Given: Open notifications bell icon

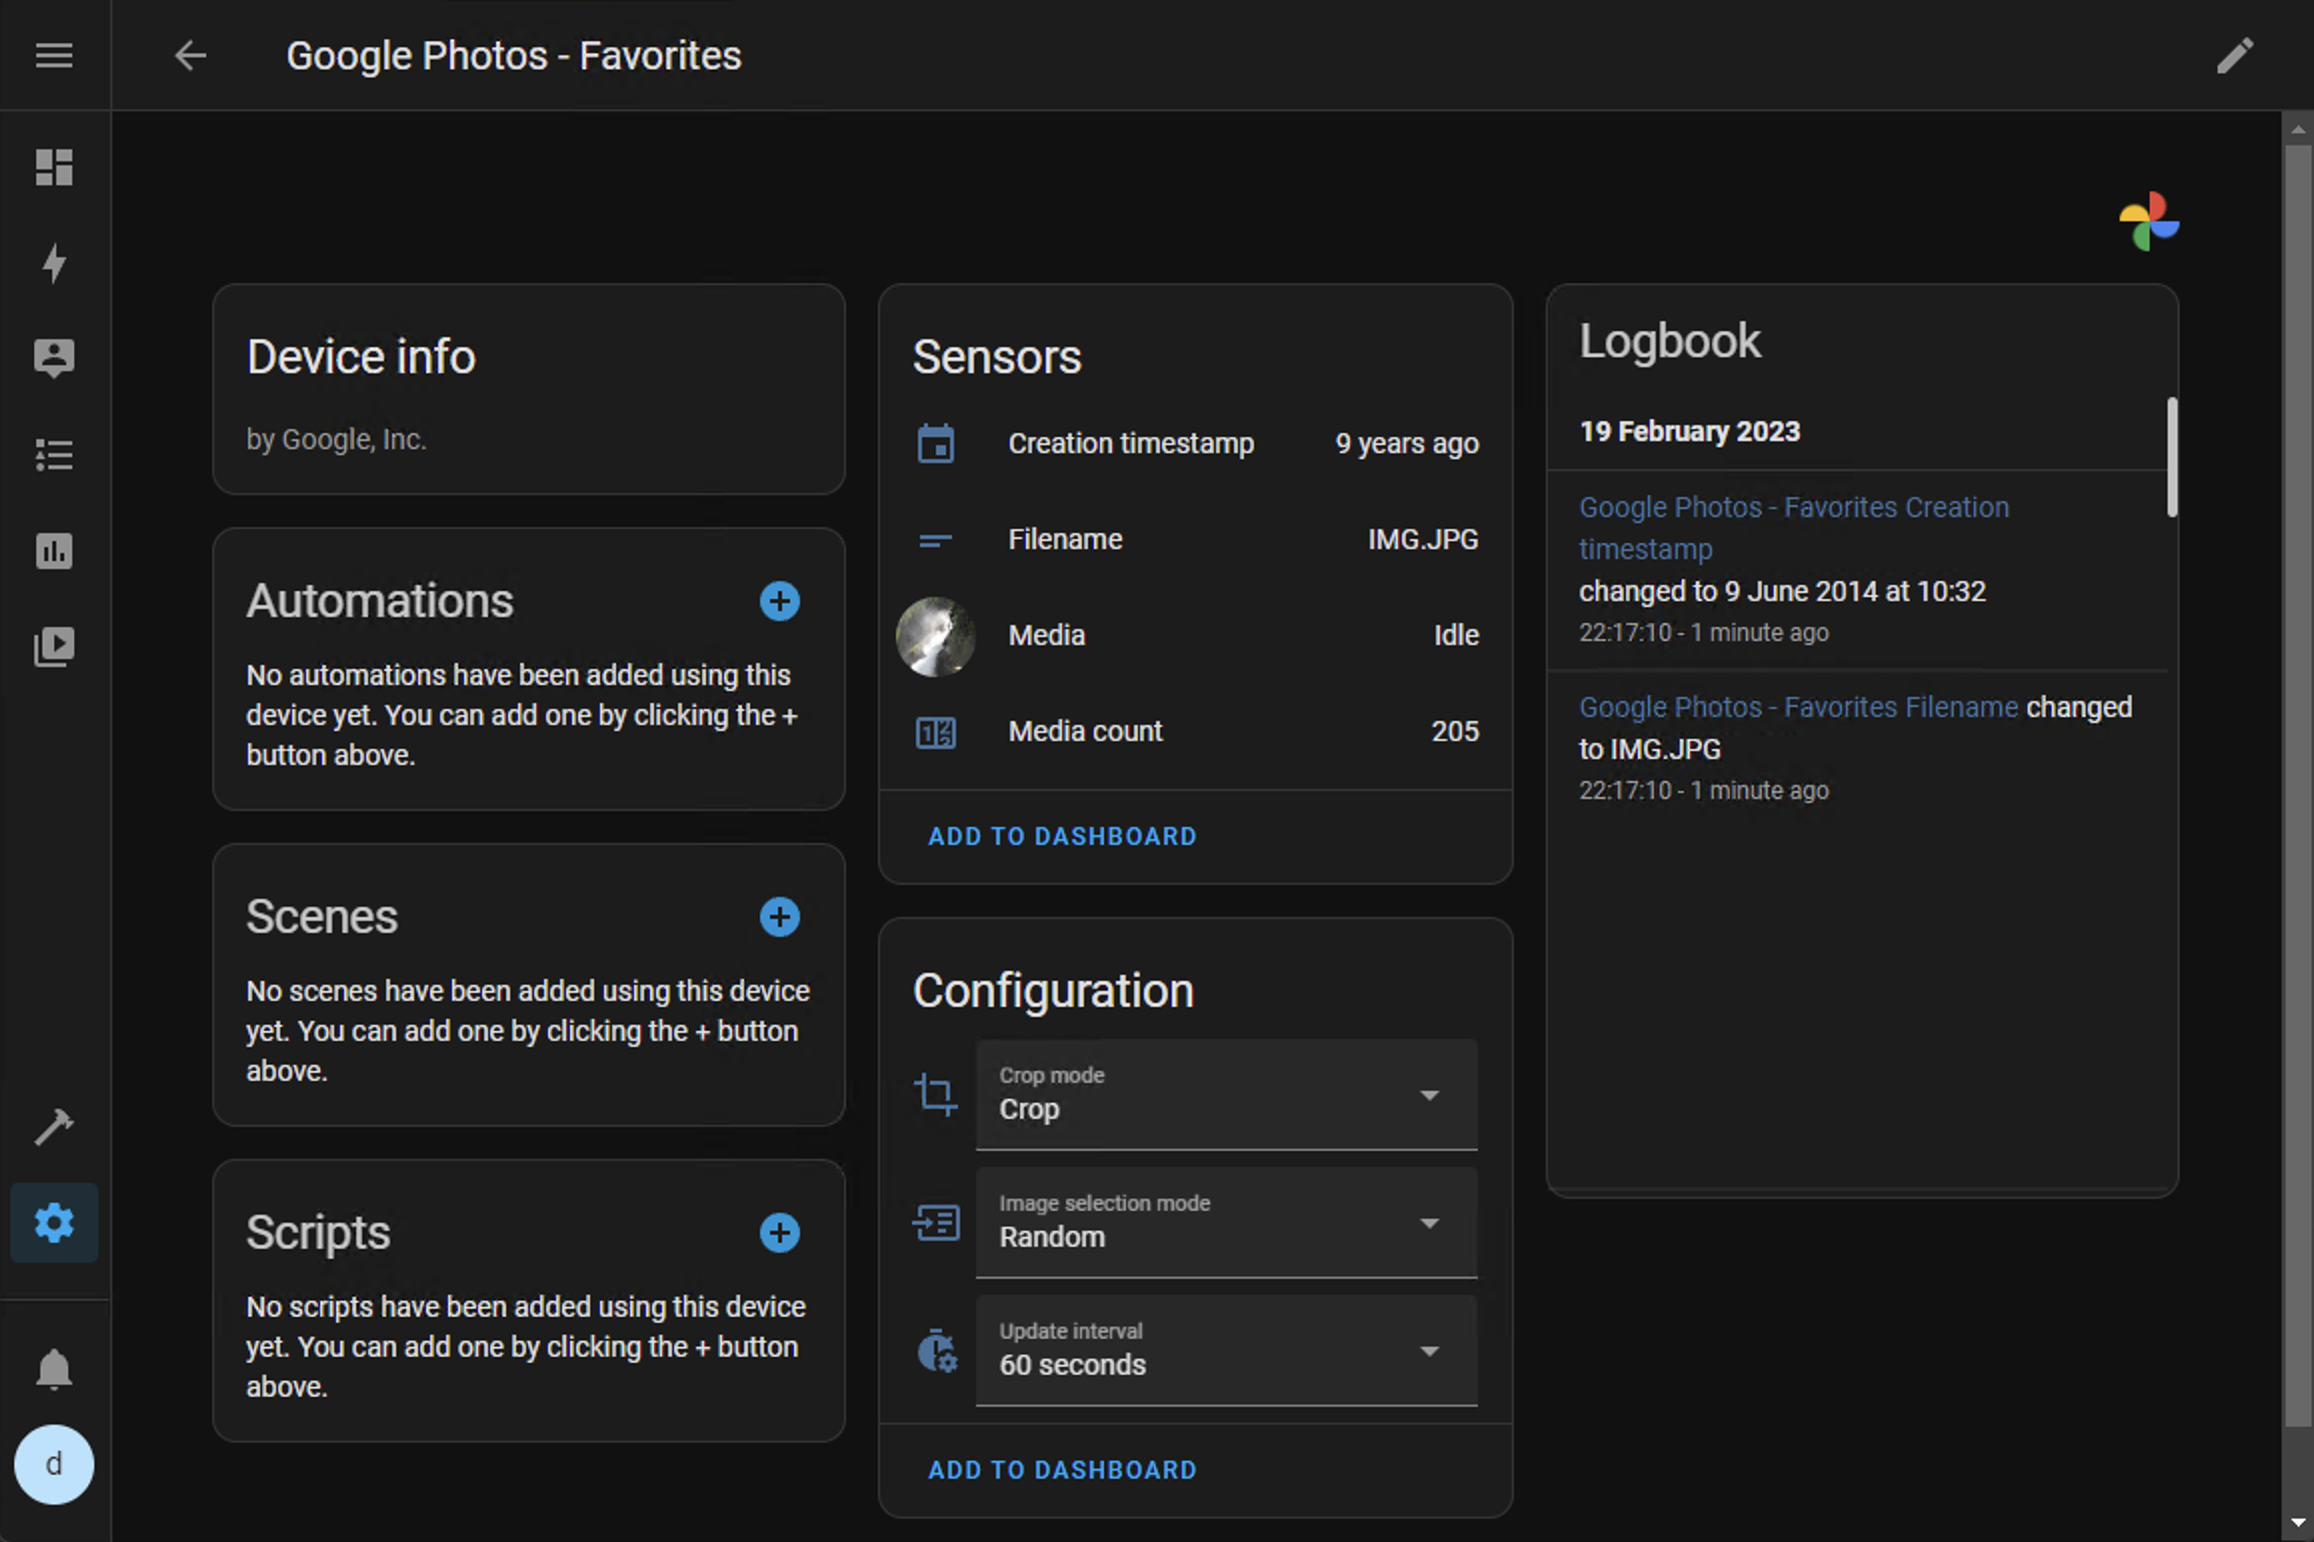Looking at the screenshot, I should pos(54,1369).
